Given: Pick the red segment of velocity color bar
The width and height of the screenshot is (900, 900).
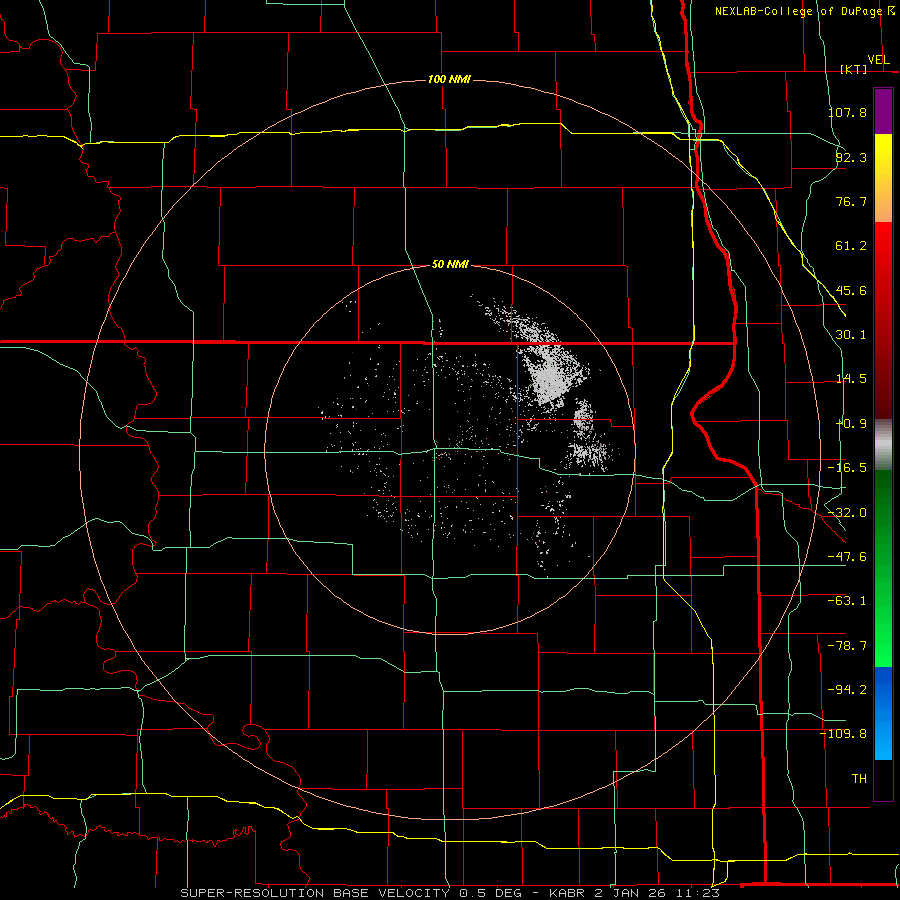Looking at the screenshot, I should pyautogui.click(x=883, y=320).
